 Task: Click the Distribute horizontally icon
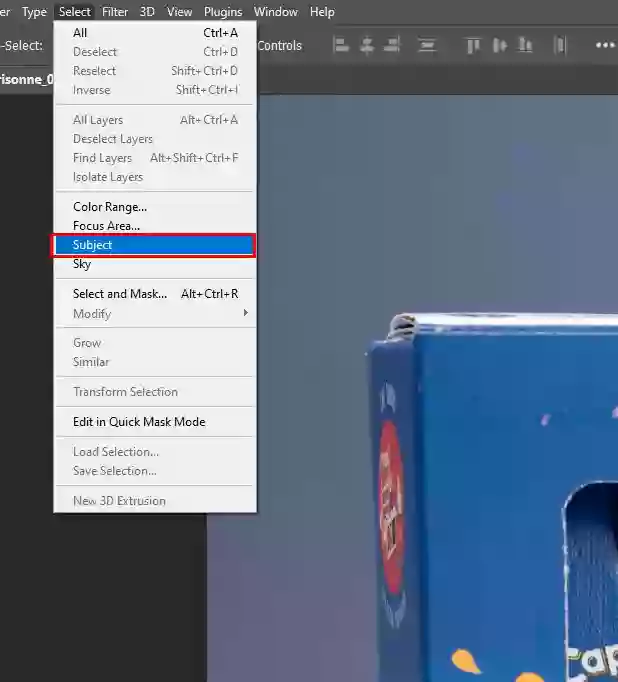(560, 45)
